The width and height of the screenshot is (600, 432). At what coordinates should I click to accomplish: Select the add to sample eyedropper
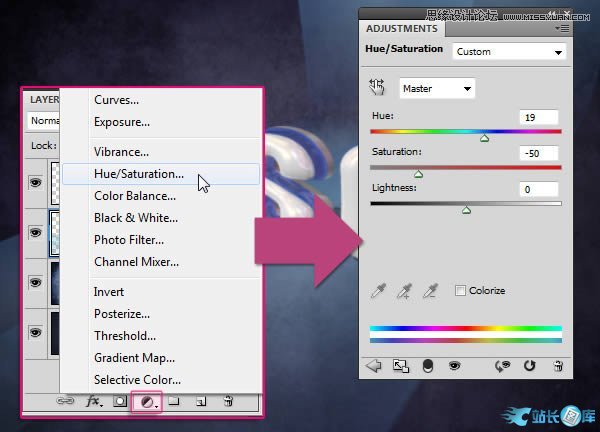click(405, 291)
